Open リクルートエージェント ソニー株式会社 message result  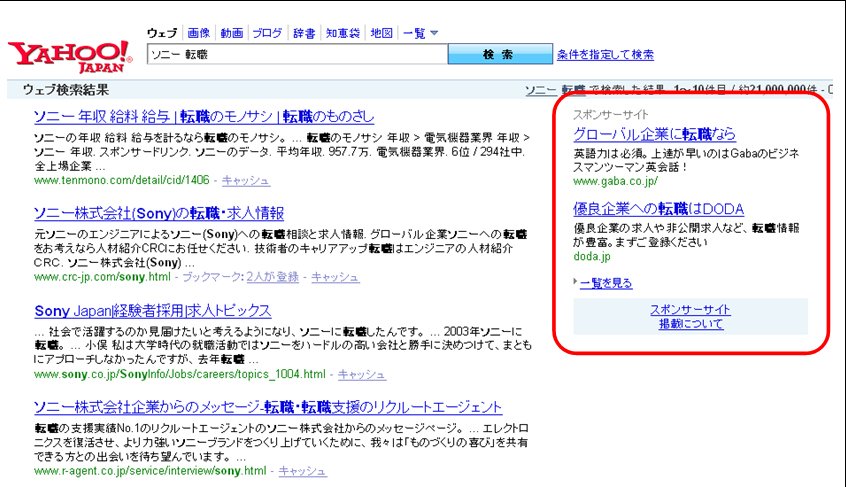click(x=268, y=407)
